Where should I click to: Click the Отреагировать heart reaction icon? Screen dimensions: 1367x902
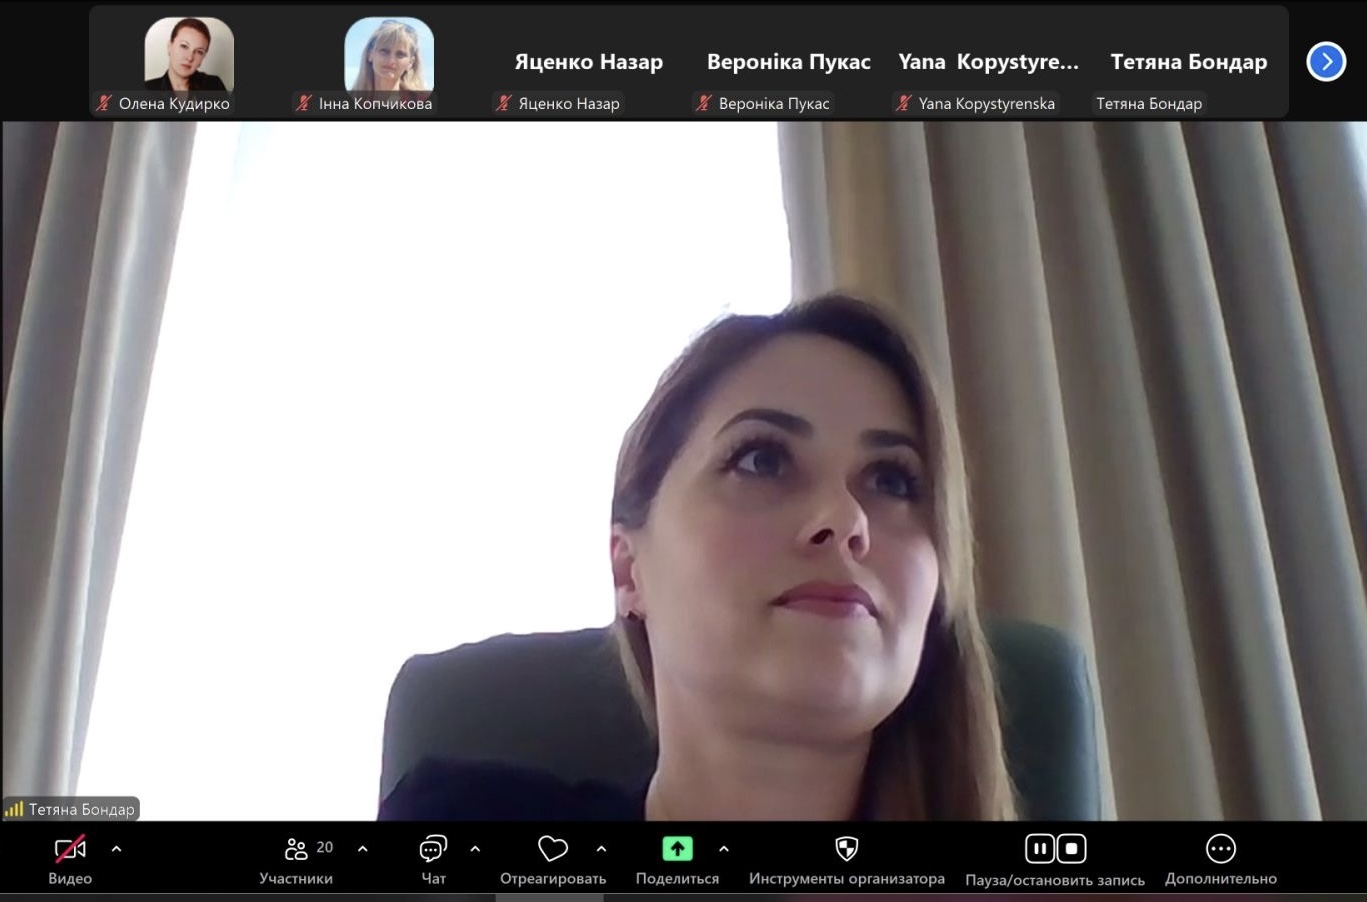click(553, 849)
